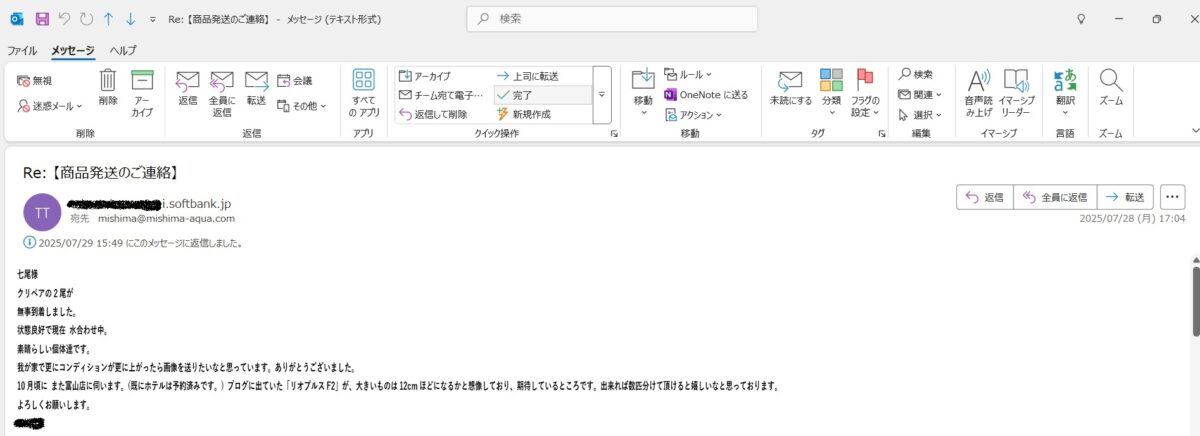Image resolution: width=1200 pixels, height=436 pixels.
Task: Run the 完了 quick step
Action: tap(542, 95)
